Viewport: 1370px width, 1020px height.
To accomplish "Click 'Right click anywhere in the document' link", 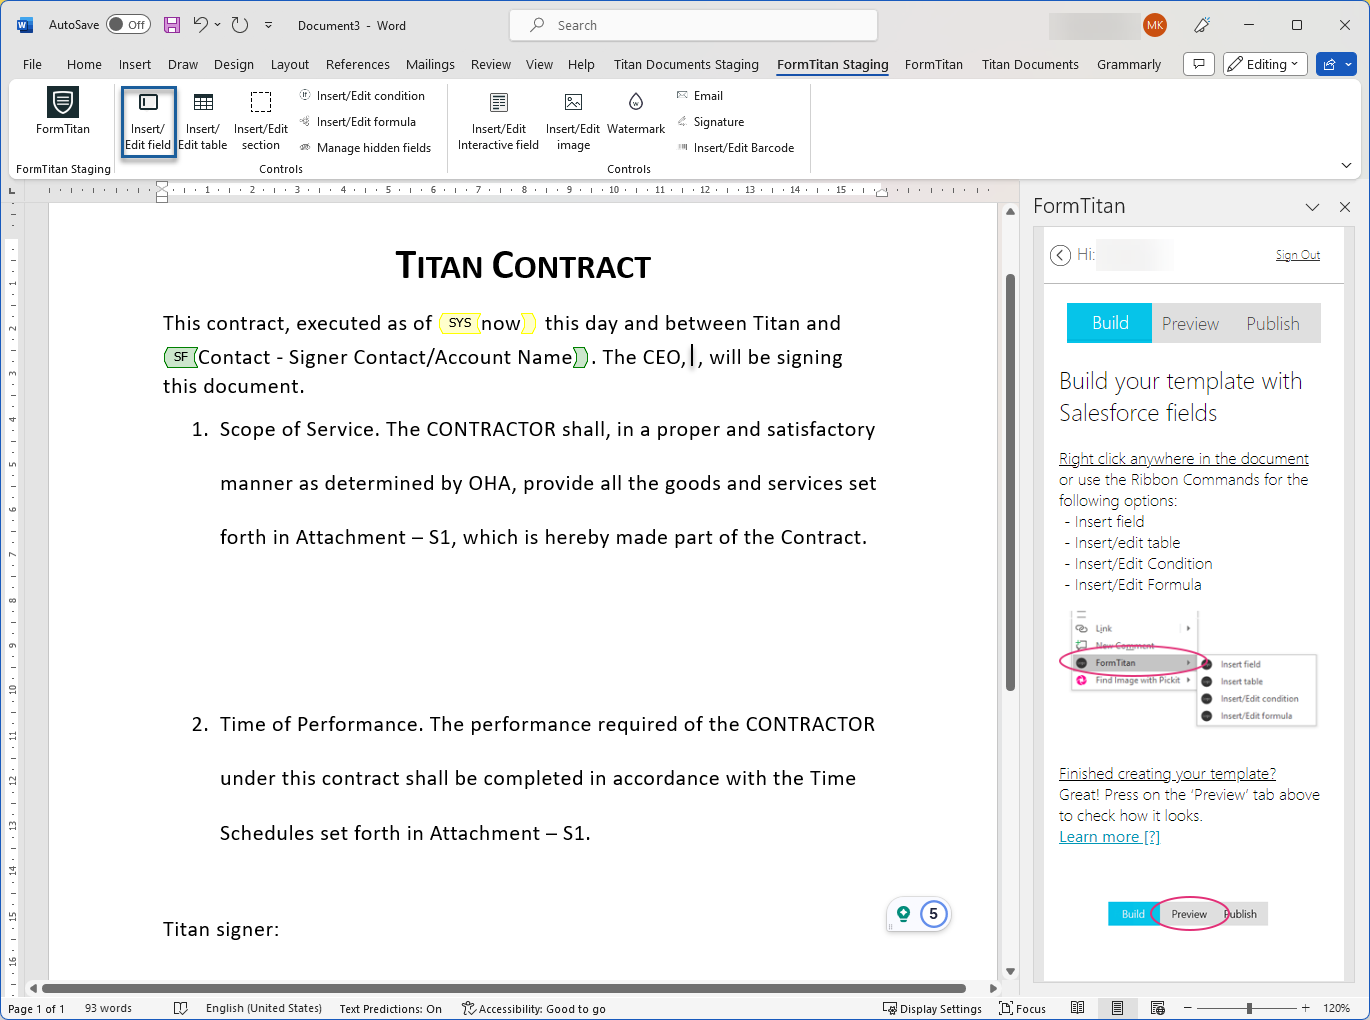I will (1184, 459).
